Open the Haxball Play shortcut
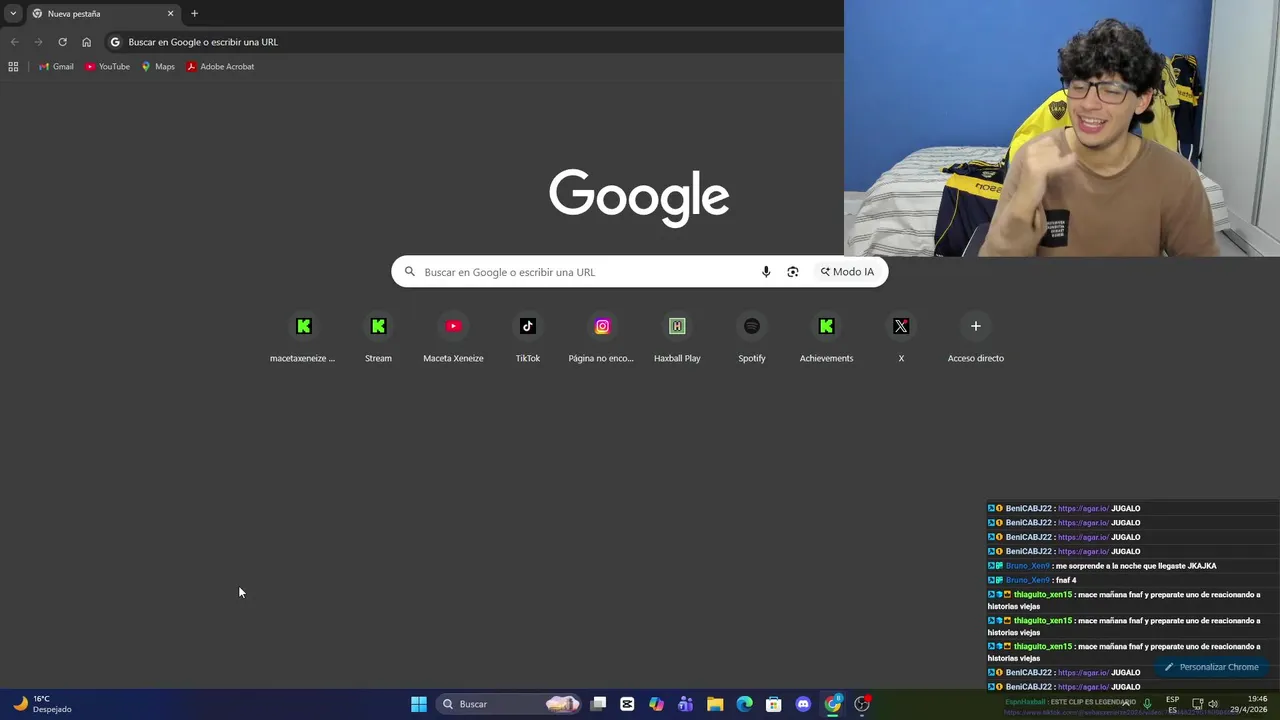The width and height of the screenshot is (1280, 720). coord(677,338)
